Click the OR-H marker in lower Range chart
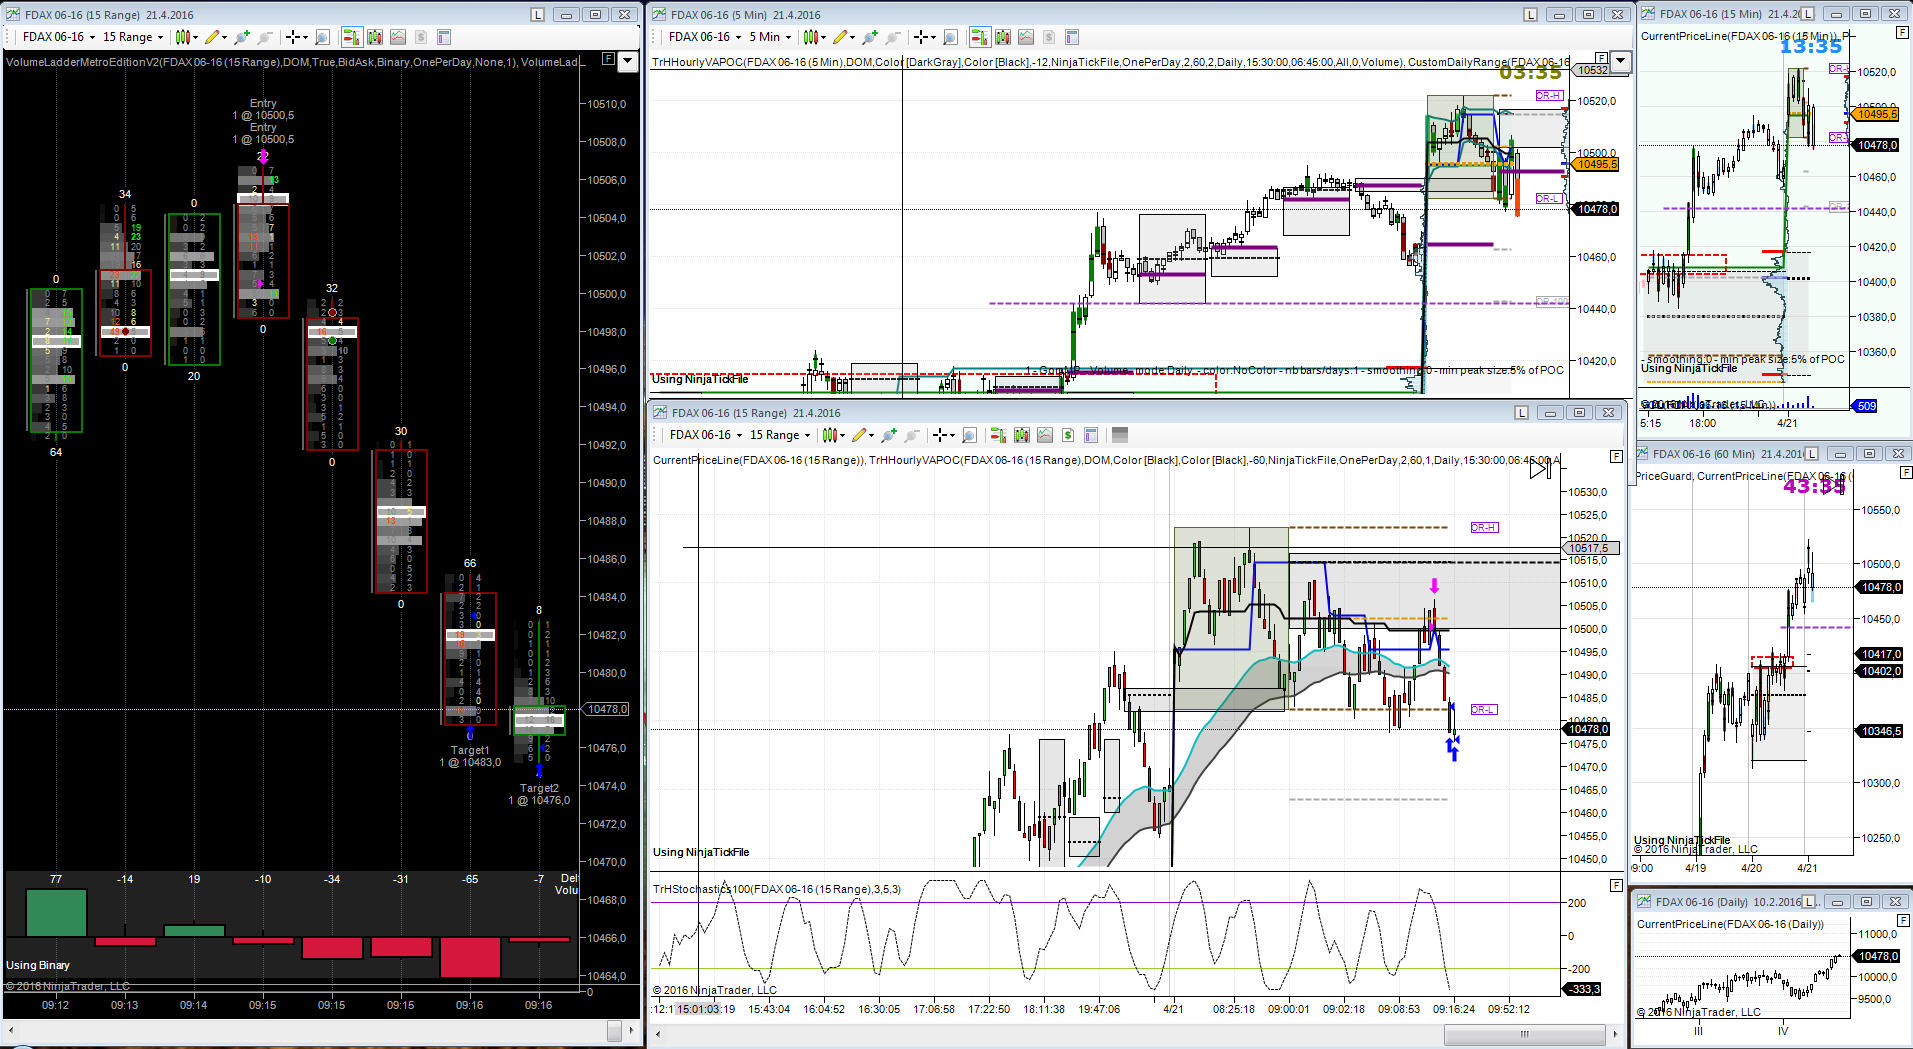 click(1484, 528)
